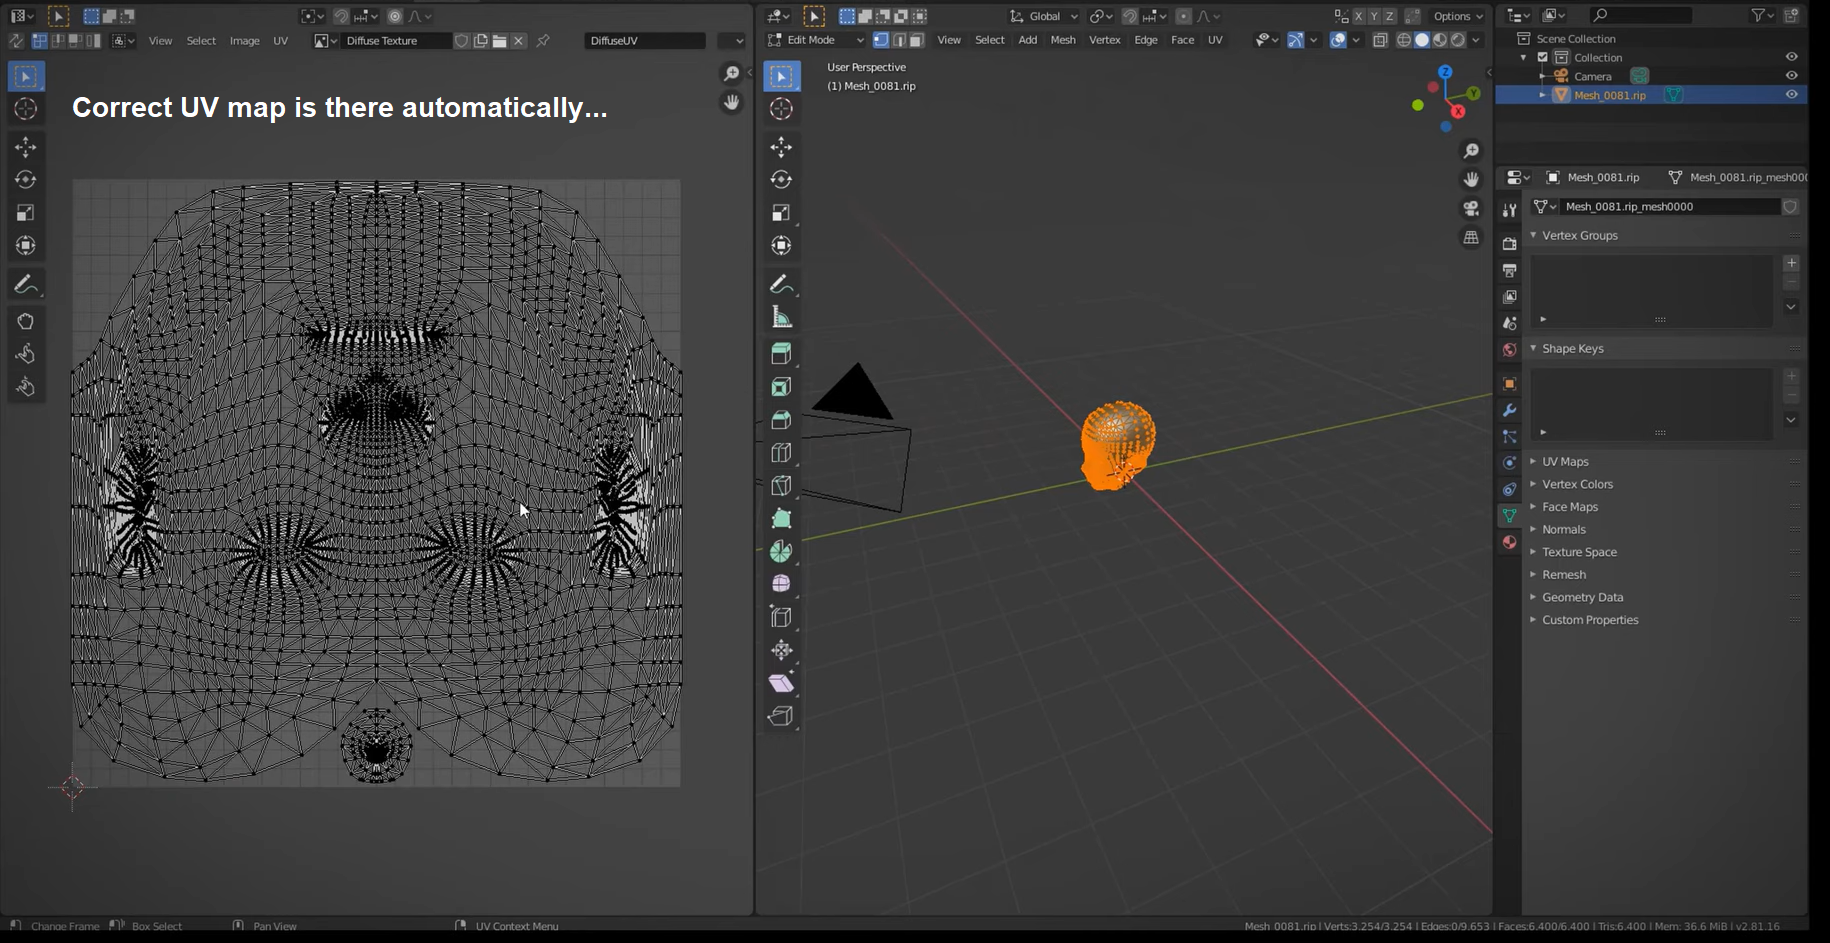
Task: Add a new vertex group
Action: [x=1791, y=263]
